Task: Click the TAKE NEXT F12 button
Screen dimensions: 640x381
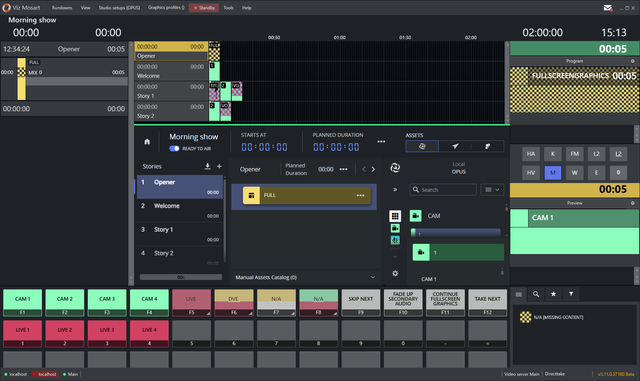Action: point(488,303)
